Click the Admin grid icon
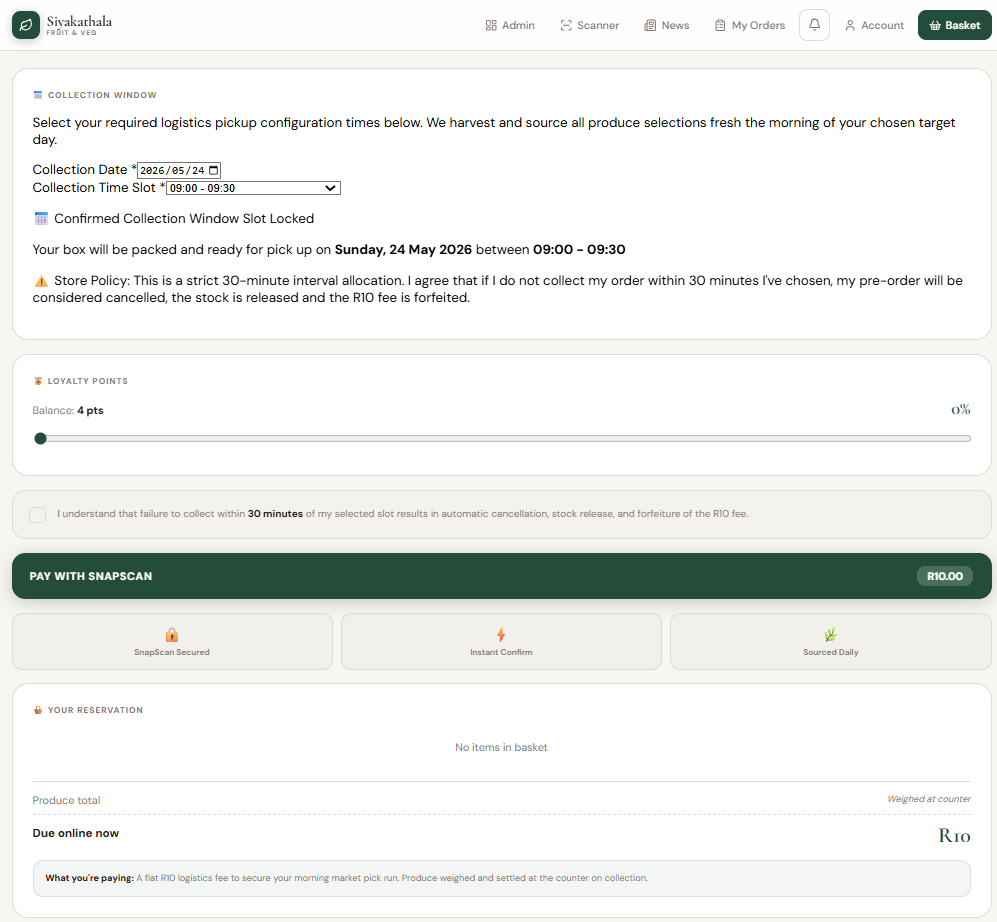The height and width of the screenshot is (922, 997). point(491,25)
